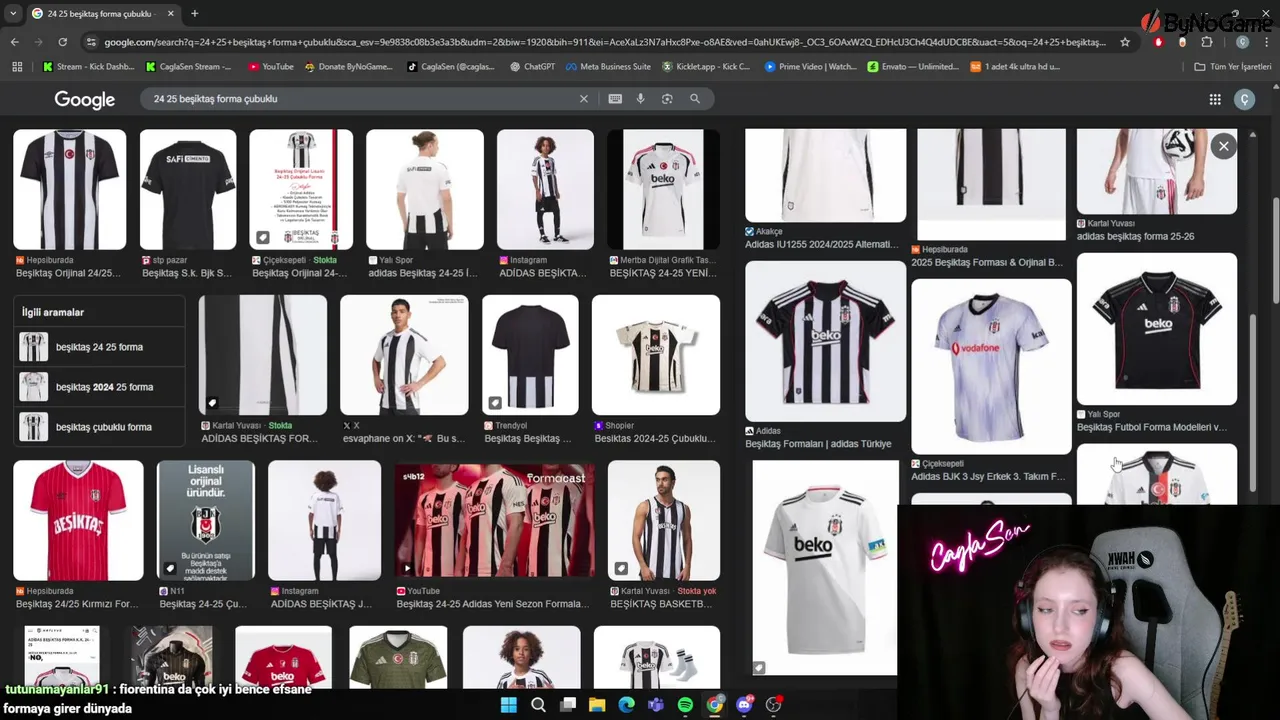Image resolution: width=1280 pixels, height=720 pixels.
Task: Switch to Discord in the taskbar
Action: [x=744, y=705]
